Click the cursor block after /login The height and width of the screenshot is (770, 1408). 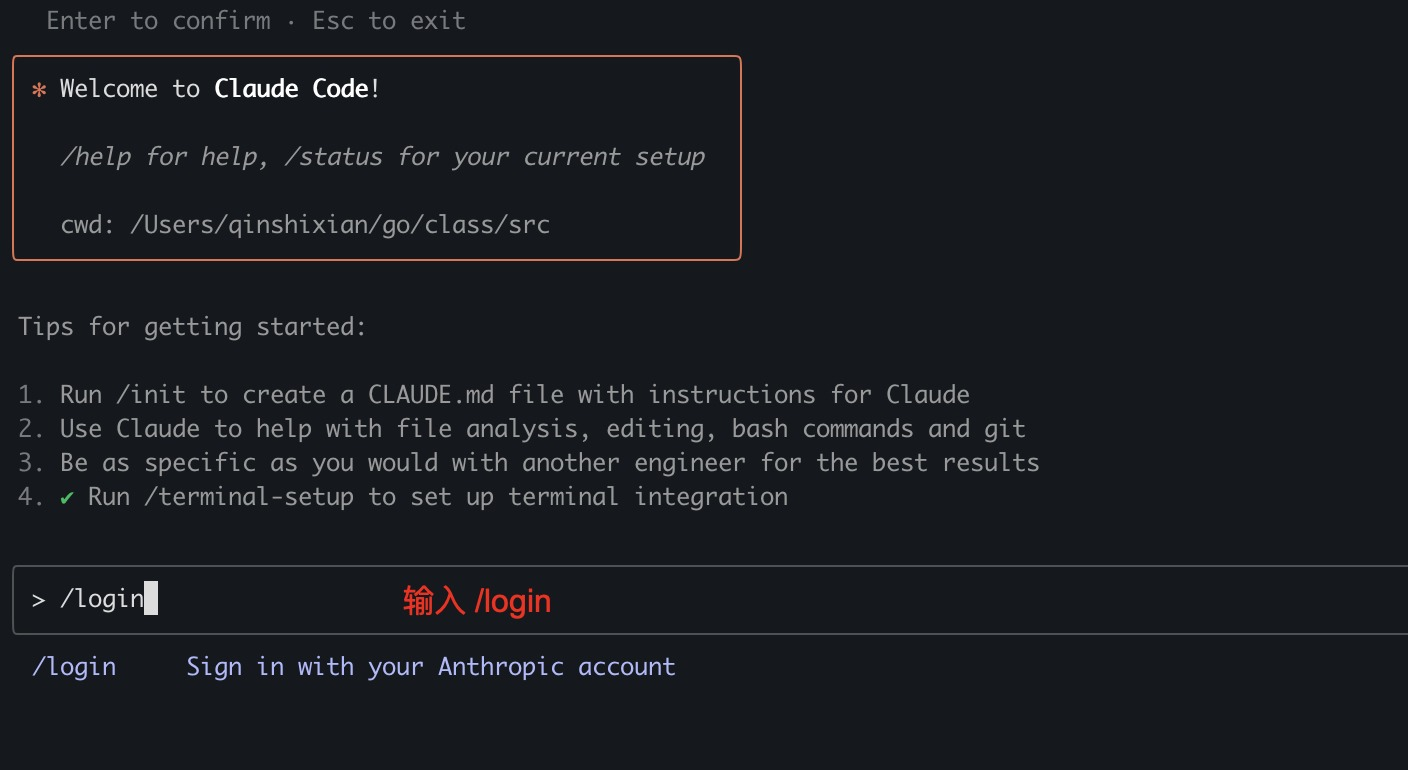(151, 599)
